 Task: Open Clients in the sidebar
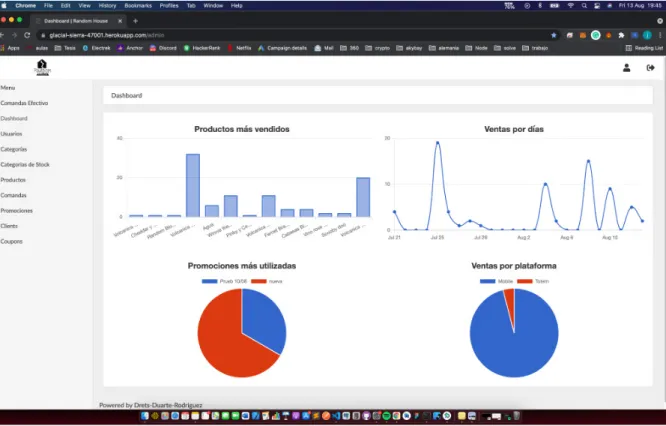[9, 226]
